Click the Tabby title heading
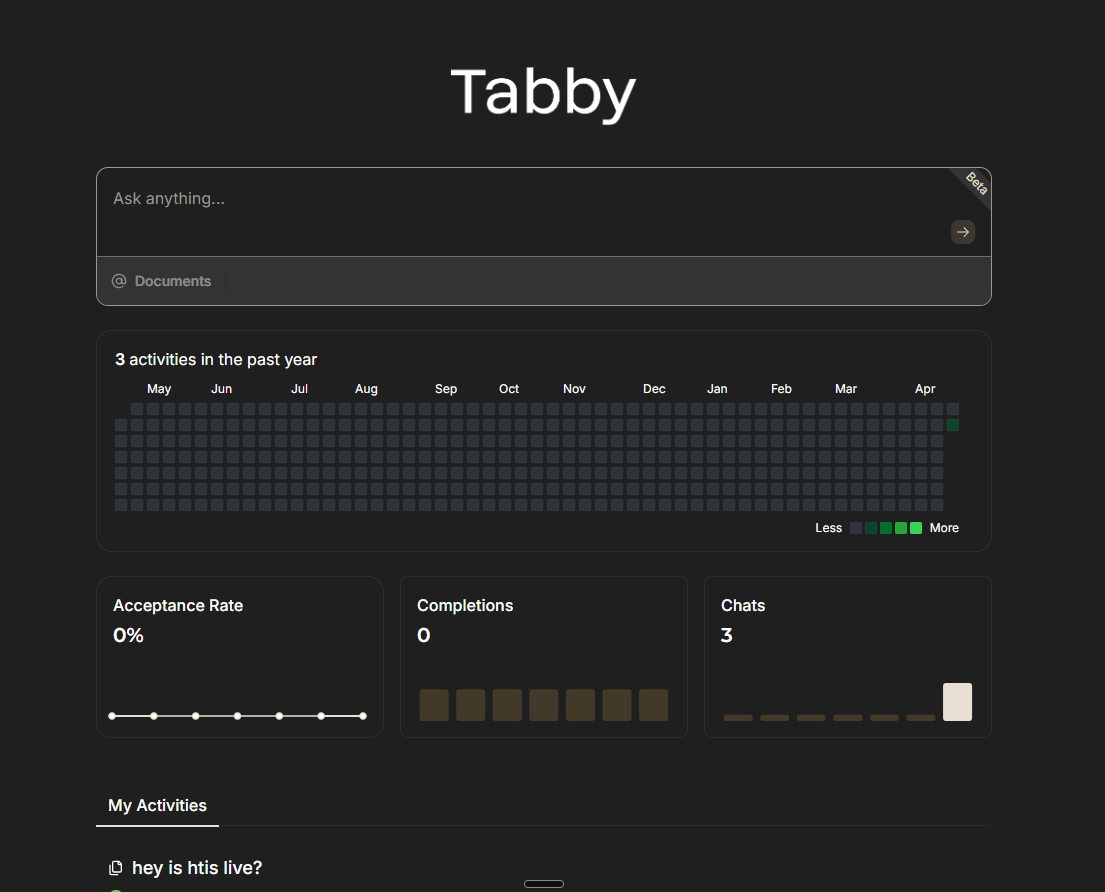The image size is (1105, 892). (543, 92)
